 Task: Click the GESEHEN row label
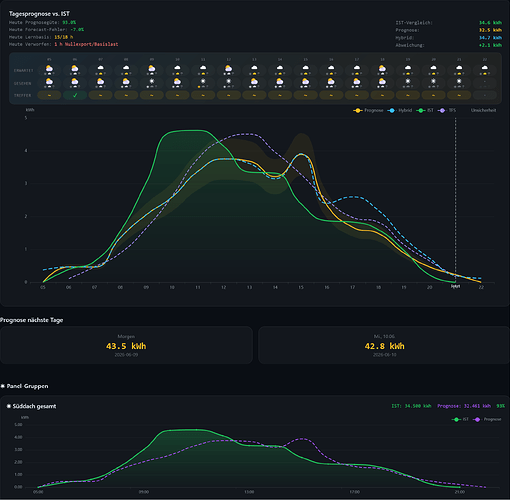23,83
